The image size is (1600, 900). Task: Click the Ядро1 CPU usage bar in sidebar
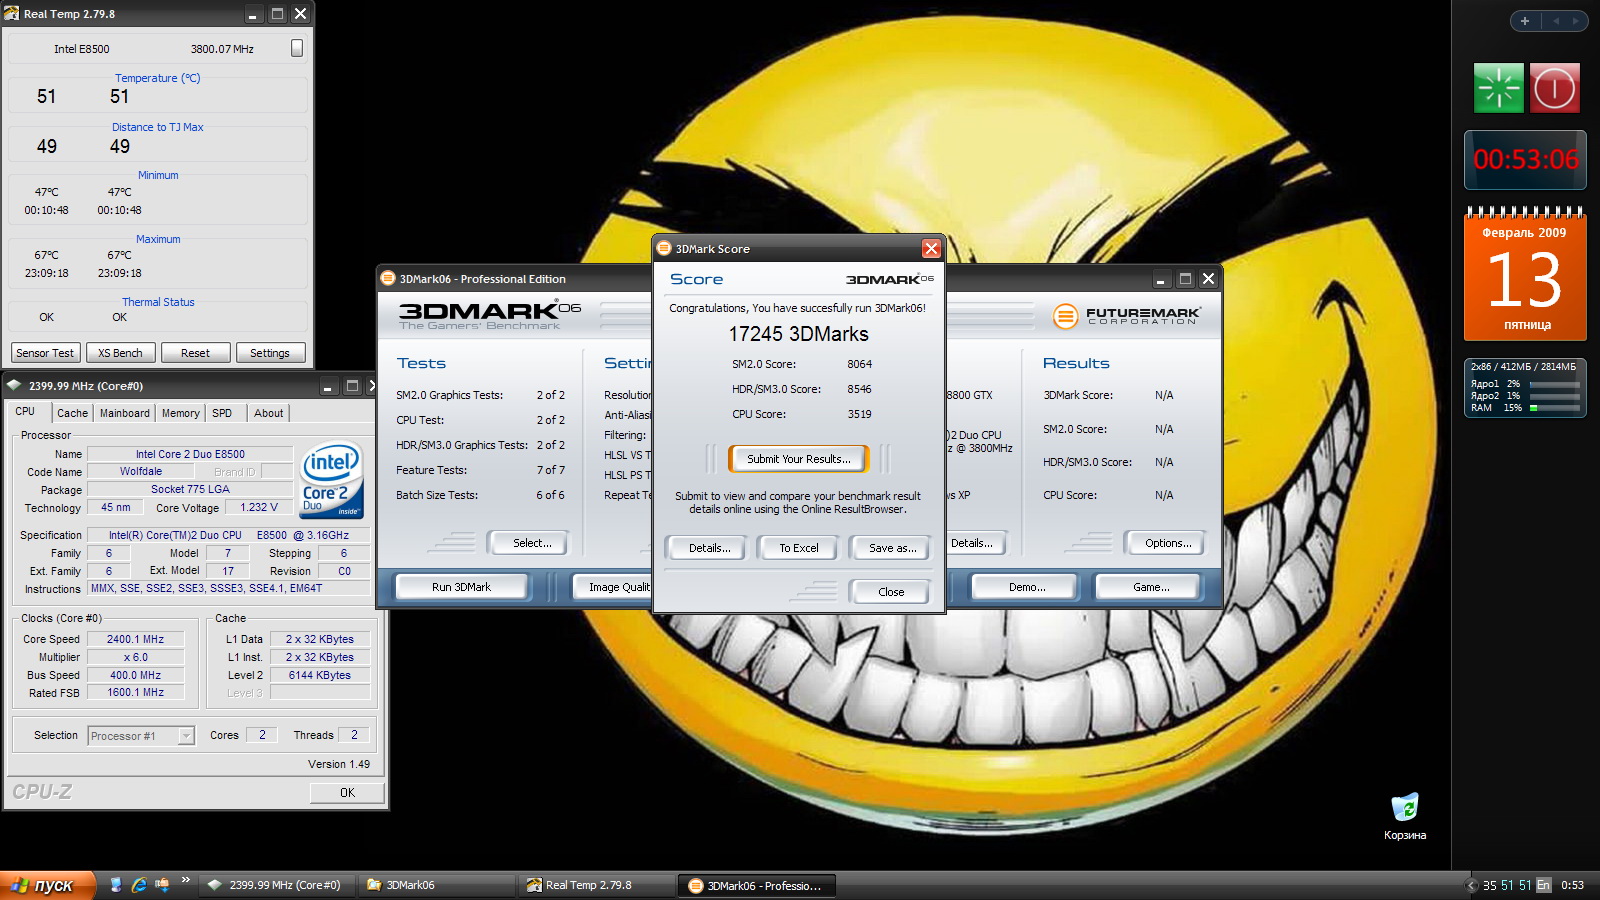click(1554, 384)
